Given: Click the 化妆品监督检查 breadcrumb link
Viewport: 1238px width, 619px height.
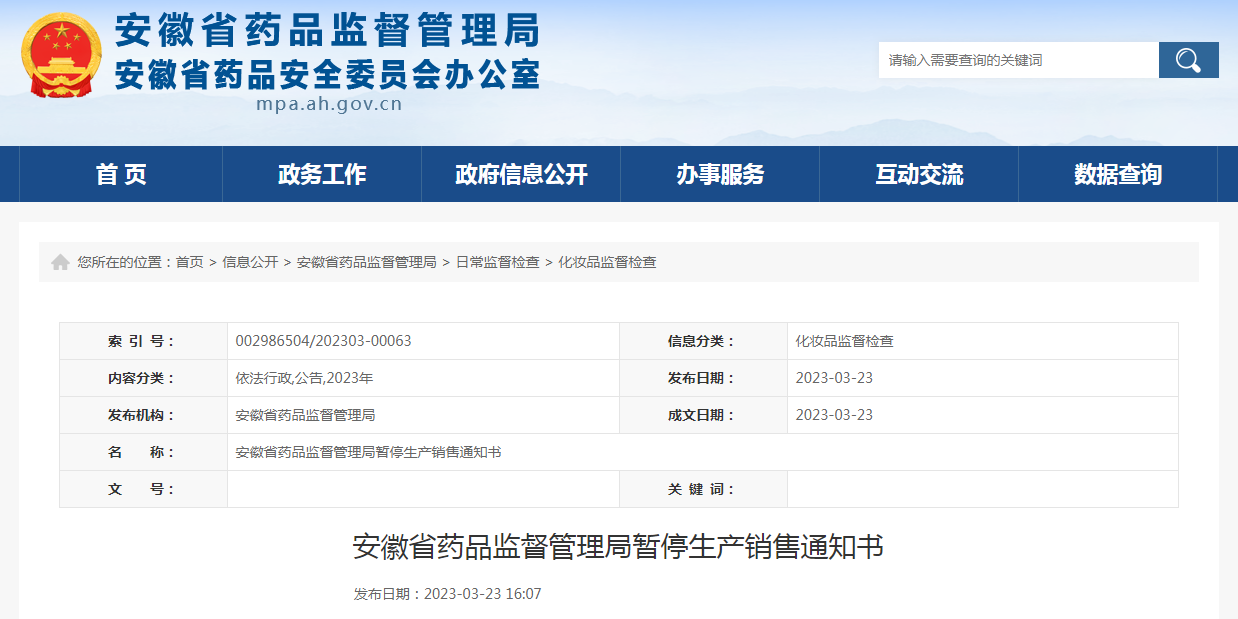Looking at the screenshot, I should pos(608,262).
